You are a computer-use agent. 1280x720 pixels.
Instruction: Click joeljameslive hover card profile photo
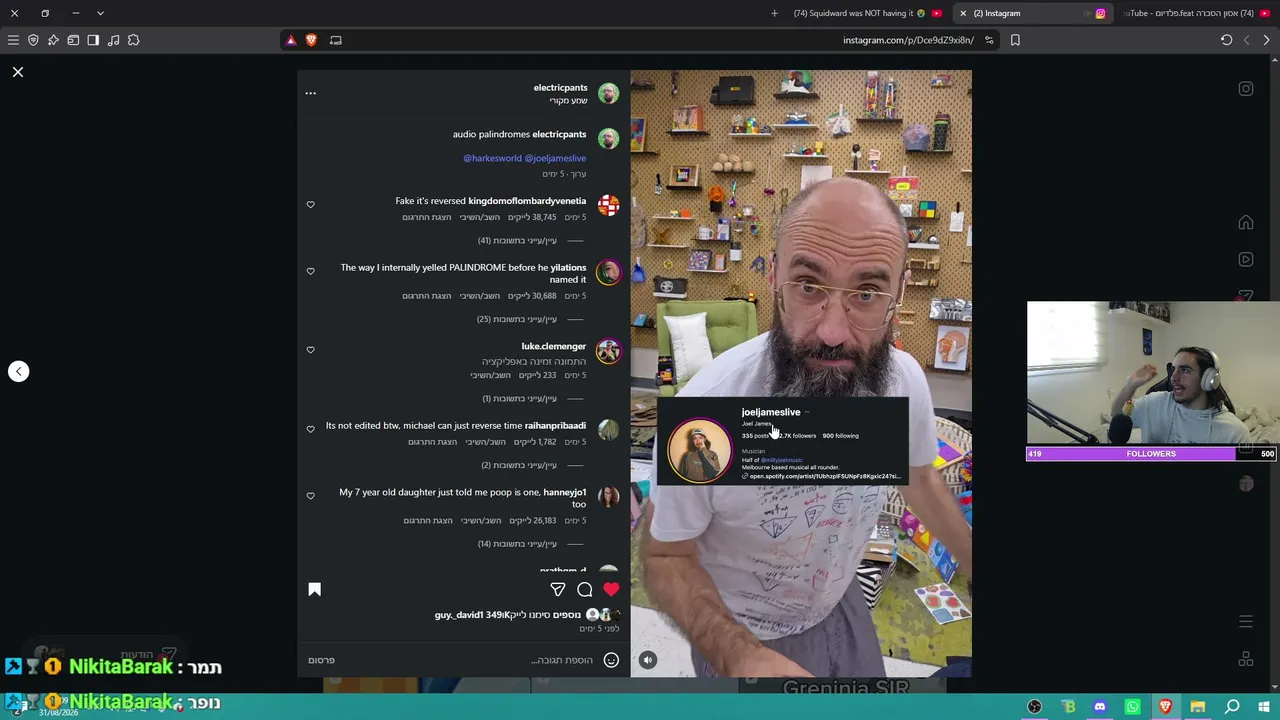click(x=699, y=449)
